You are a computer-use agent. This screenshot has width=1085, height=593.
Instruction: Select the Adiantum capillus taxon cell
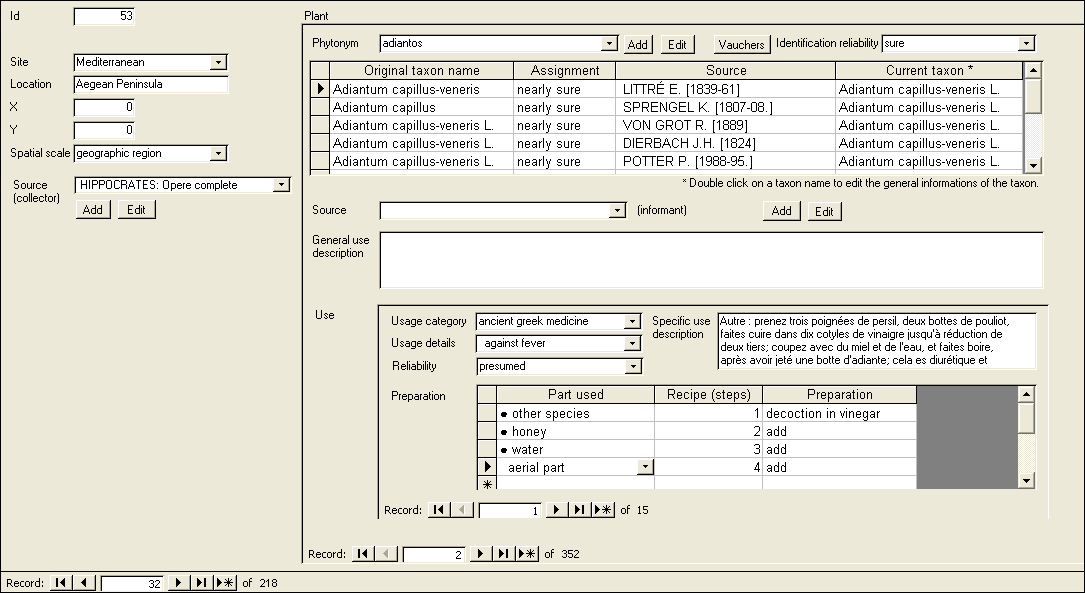[x=421, y=107]
